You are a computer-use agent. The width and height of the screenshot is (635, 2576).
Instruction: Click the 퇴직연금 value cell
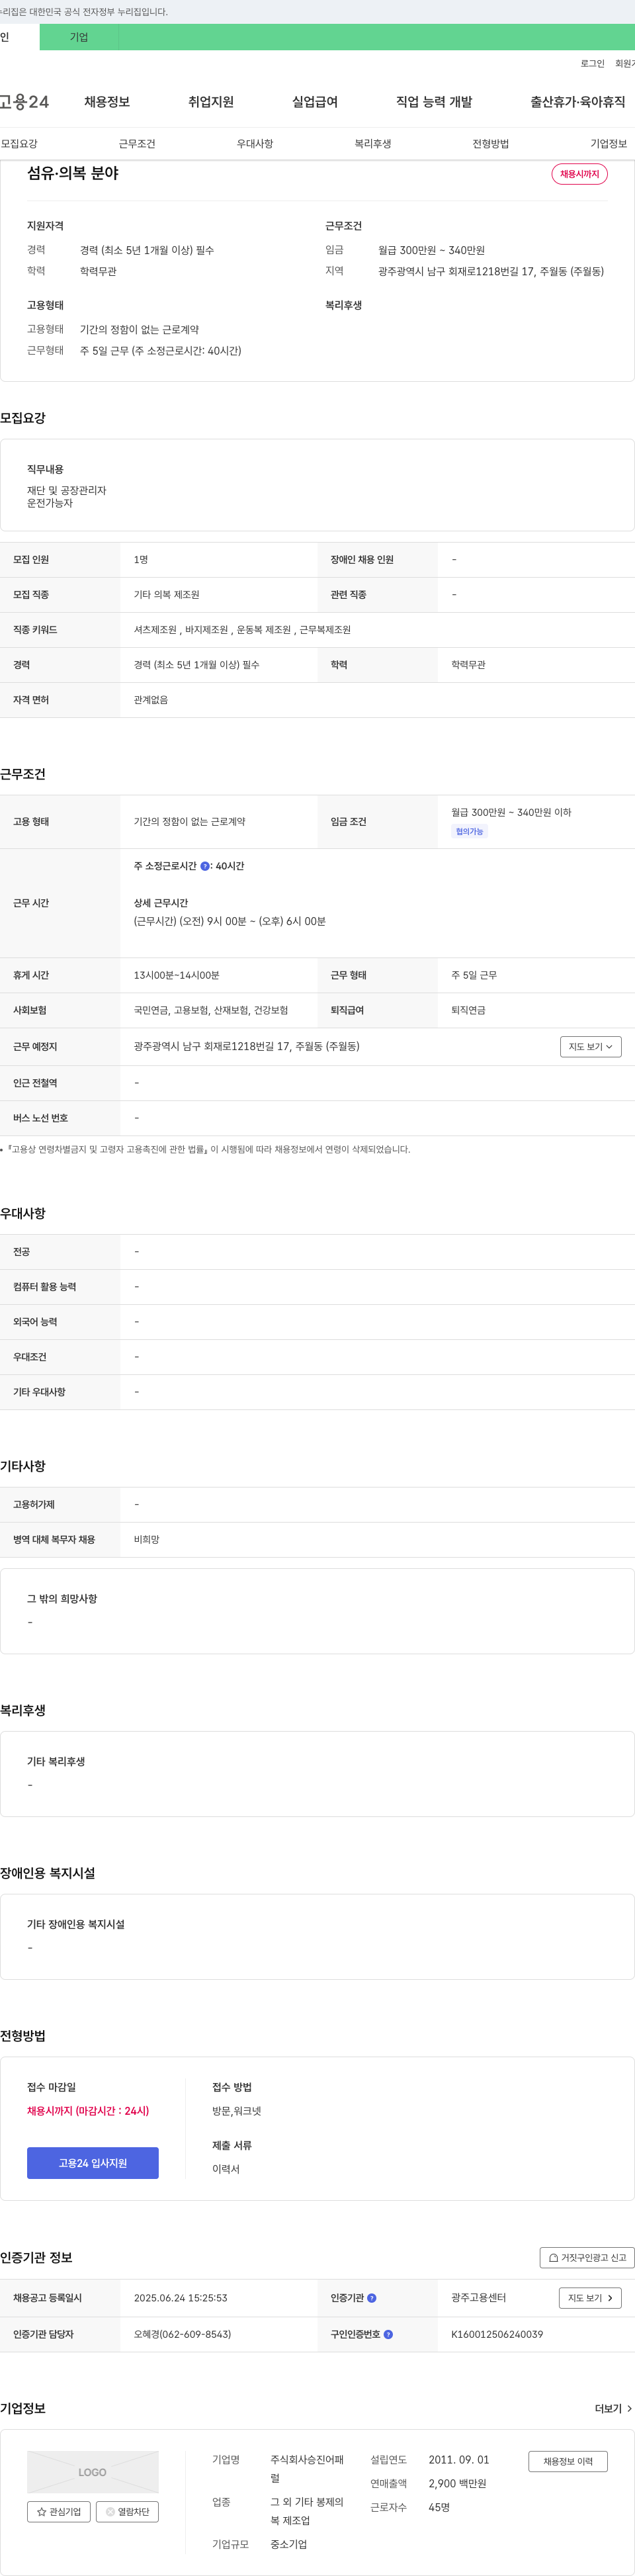pos(468,1010)
